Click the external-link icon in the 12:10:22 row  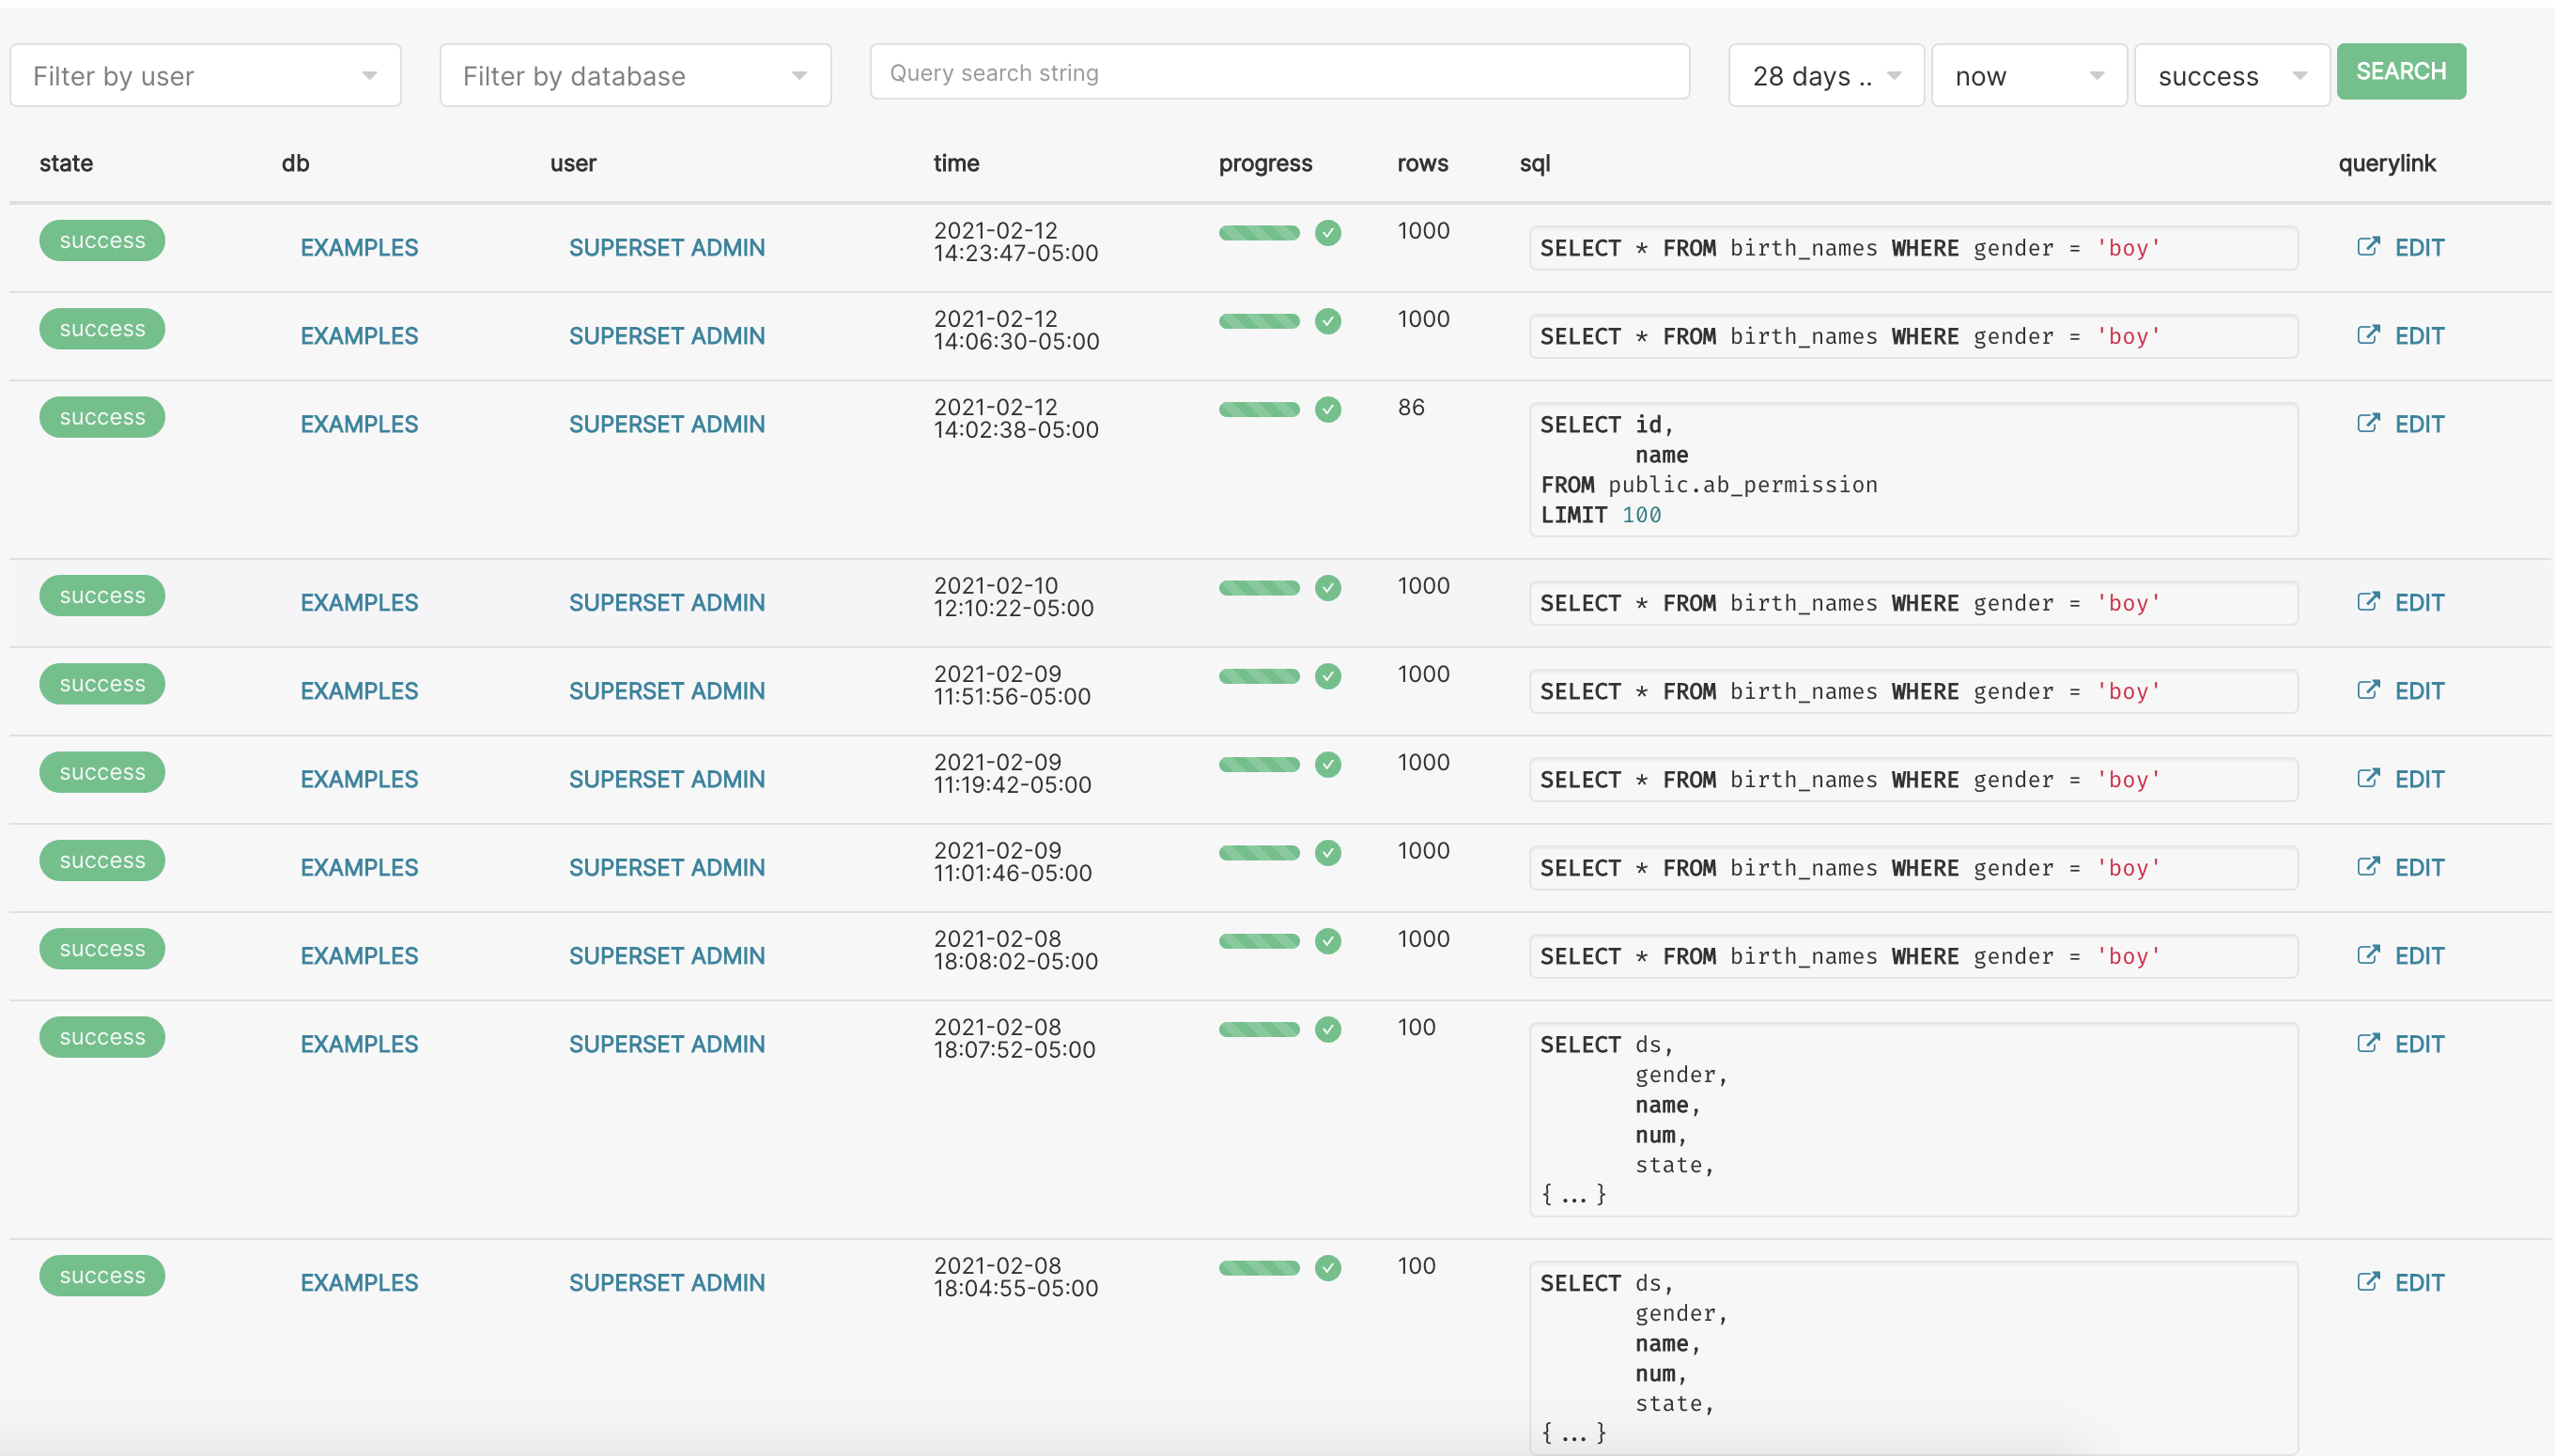pos(2367,601)
